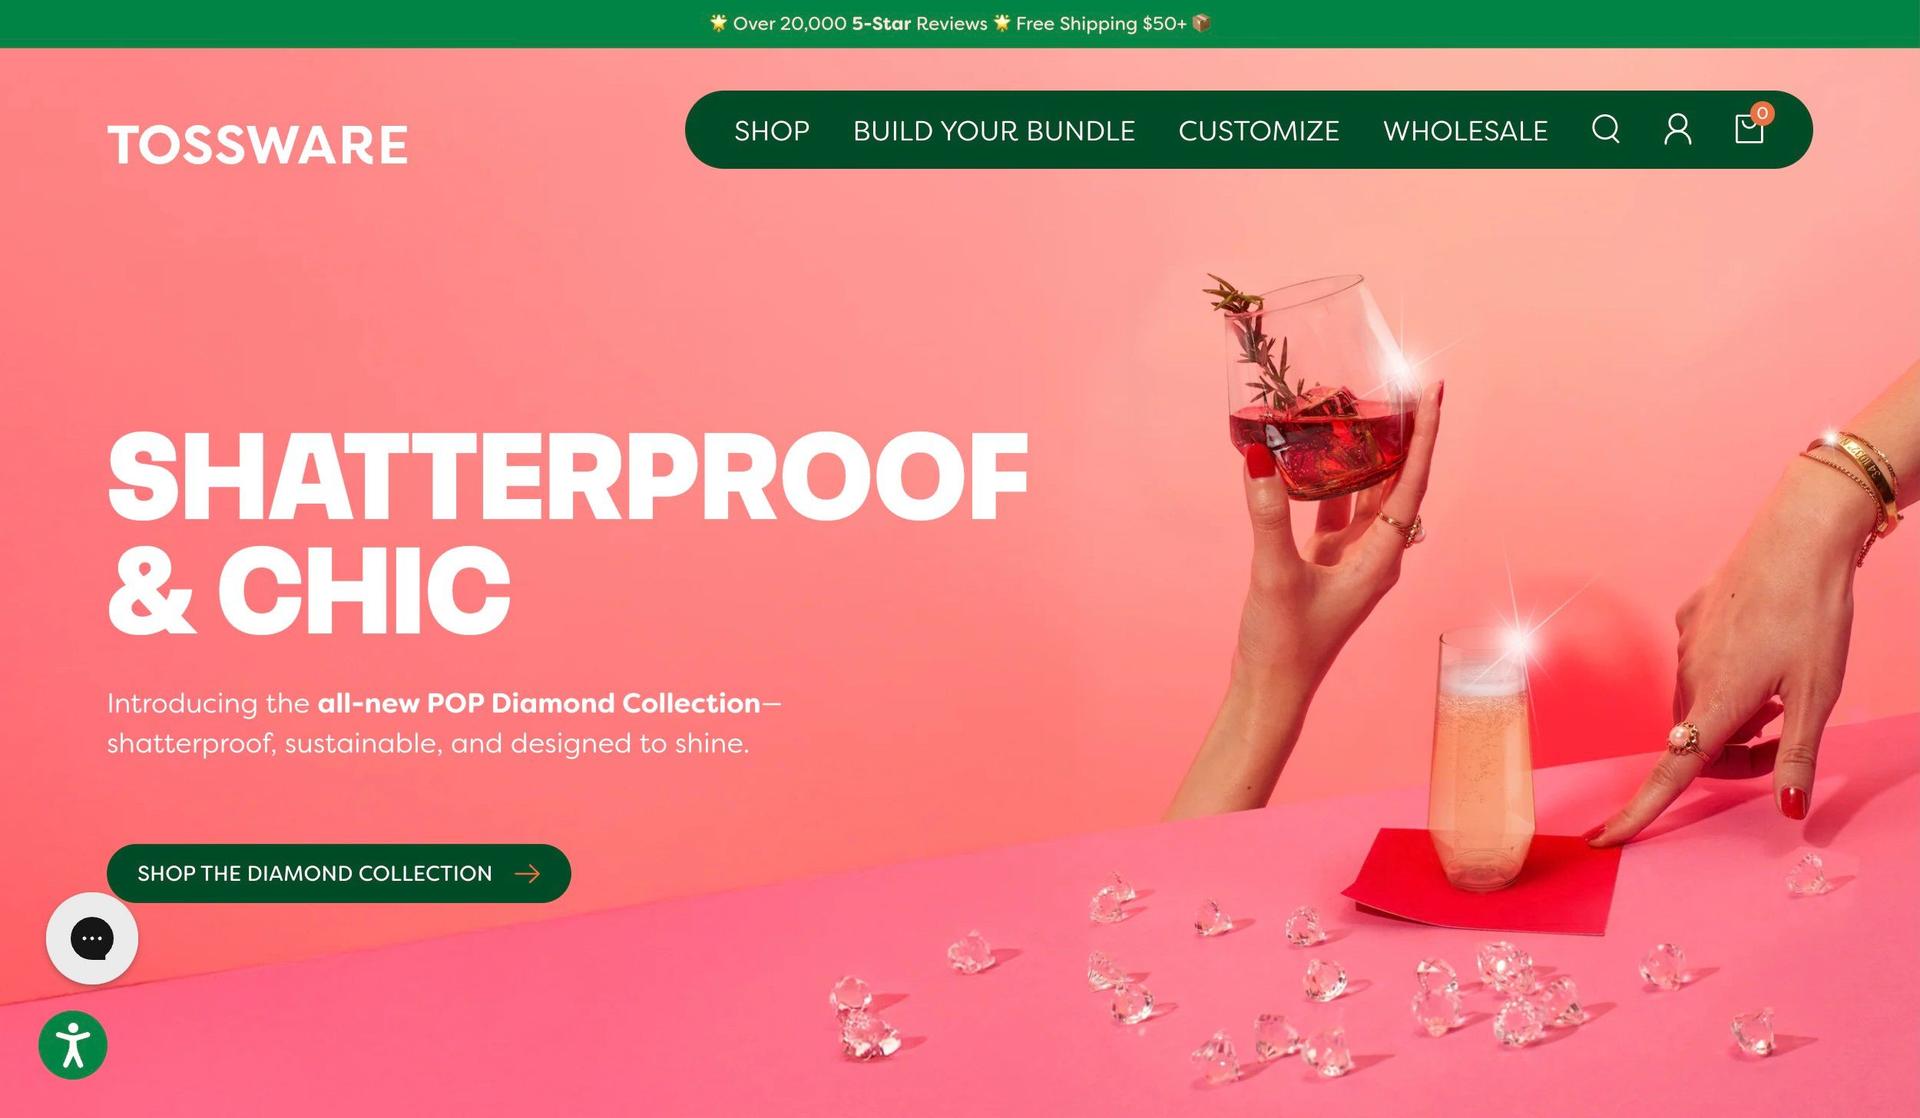Click 'all-new POP Diamond Collection' text

tap(539, 703)
